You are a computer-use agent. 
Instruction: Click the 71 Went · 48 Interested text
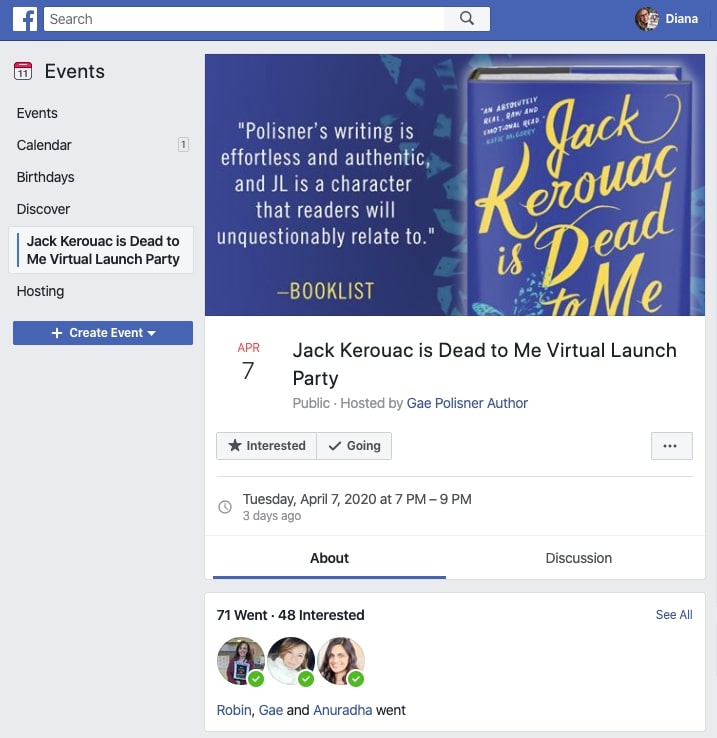[x=290, y=615]
